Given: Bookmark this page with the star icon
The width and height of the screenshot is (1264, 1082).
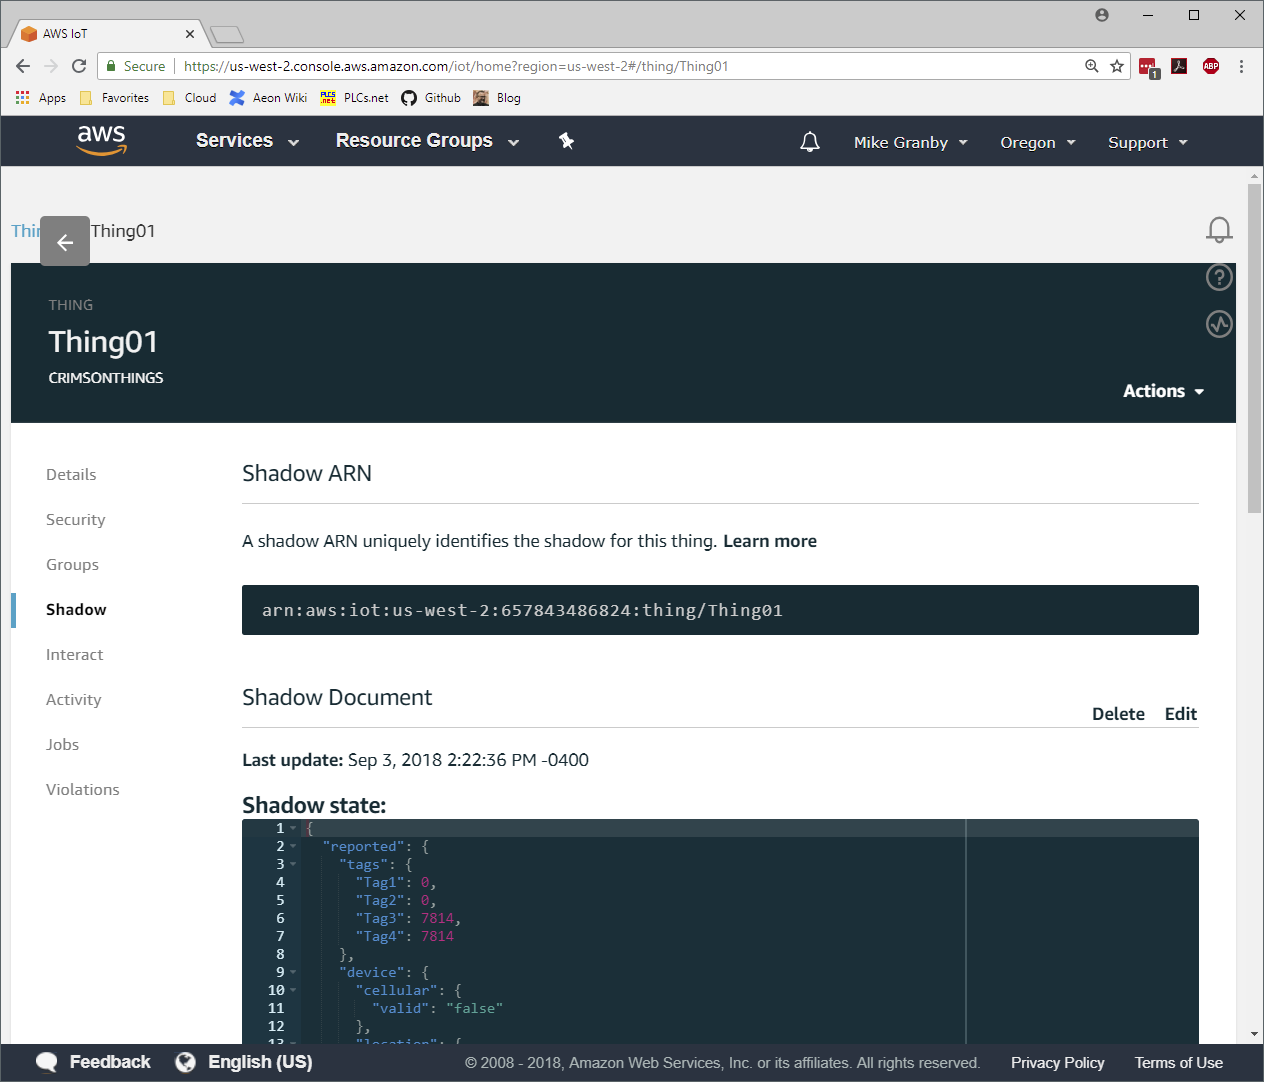Looking at the screenshot, I should point(1117,66).
